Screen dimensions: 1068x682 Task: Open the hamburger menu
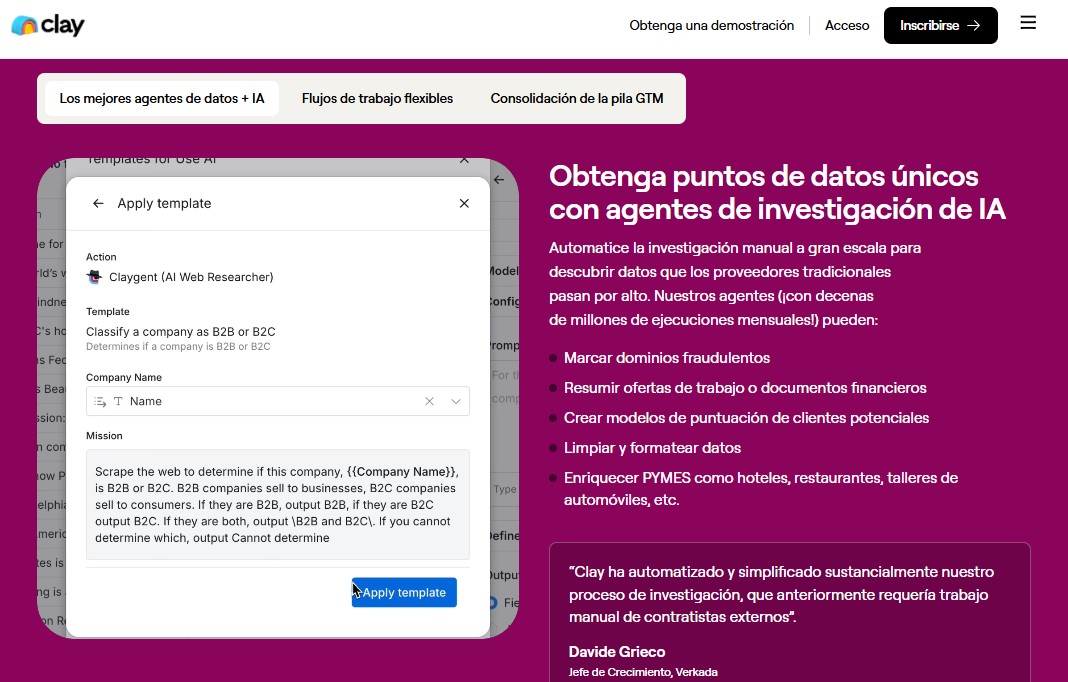click(x=1028, y=23)
